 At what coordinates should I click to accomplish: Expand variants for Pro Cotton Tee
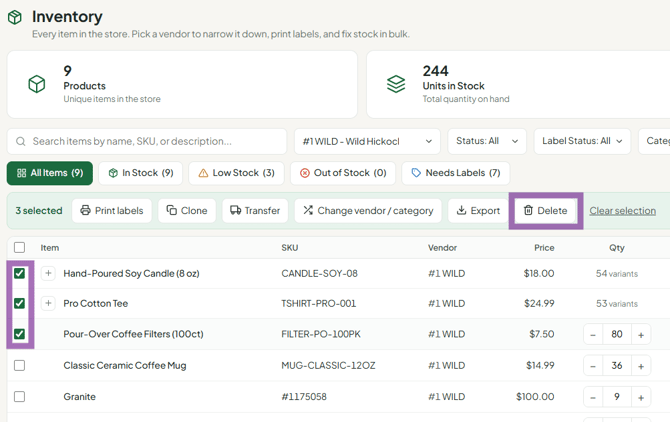point(48,303)
